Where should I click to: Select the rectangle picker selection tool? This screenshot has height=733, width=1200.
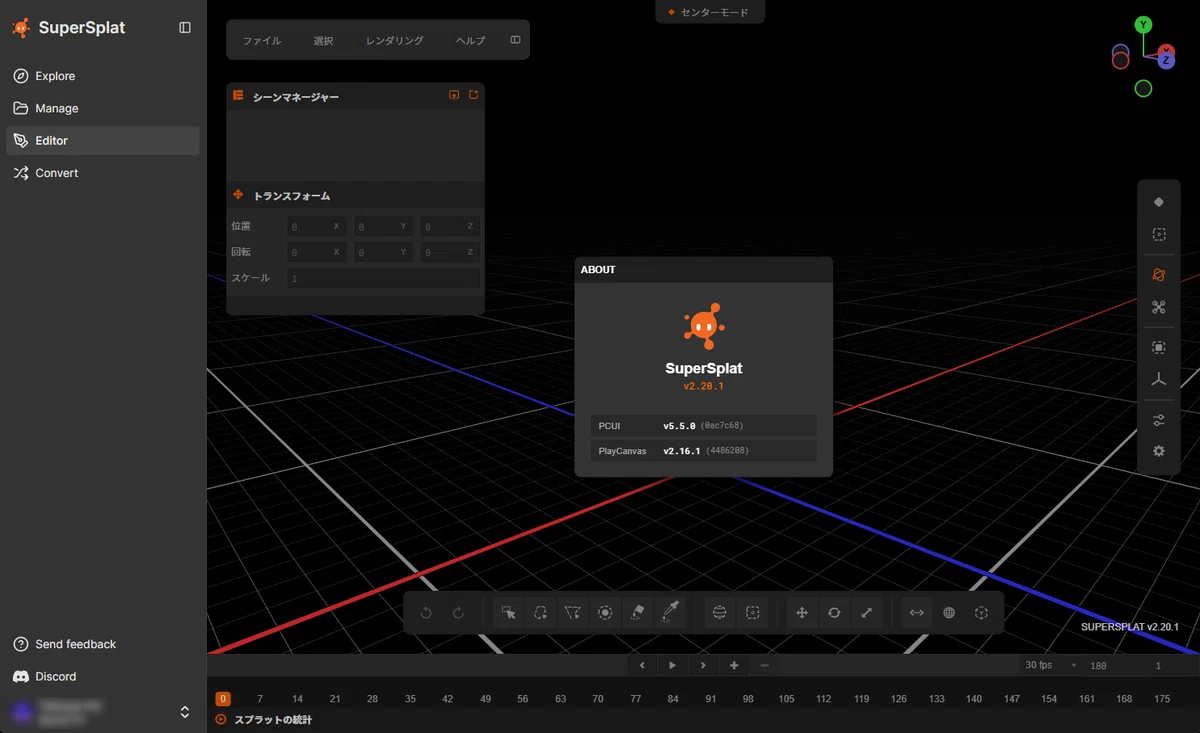click(508, 613)
